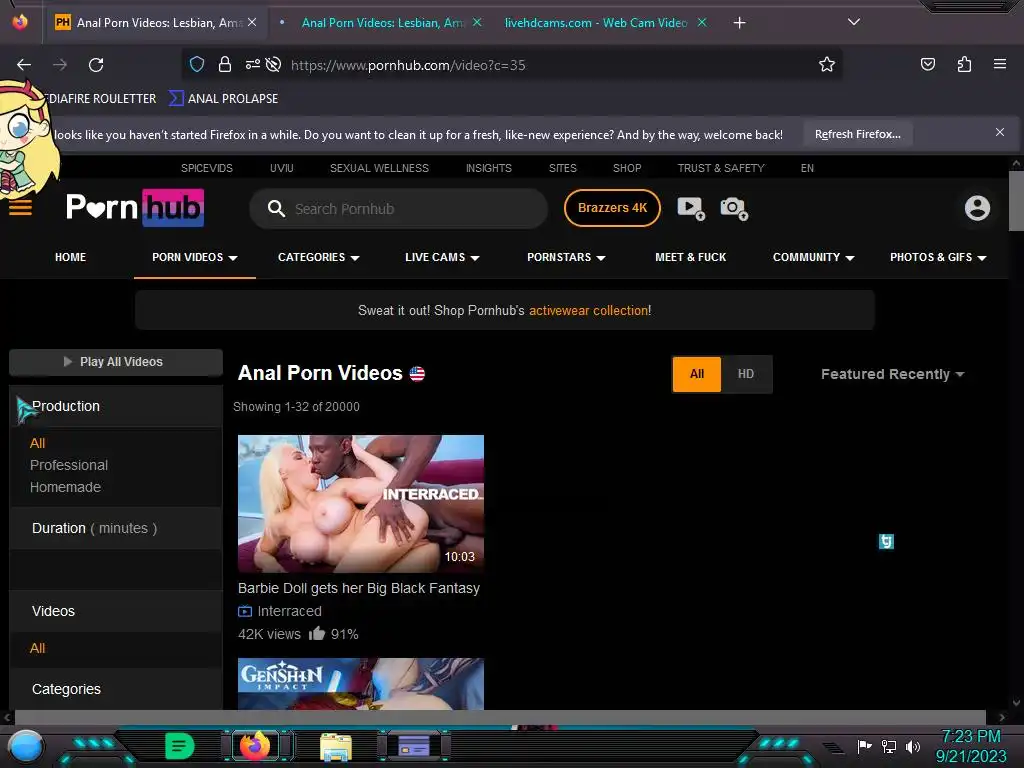Open the activewear collection banner link
The width and height of the screenshot is (1024, 768).
589,310
